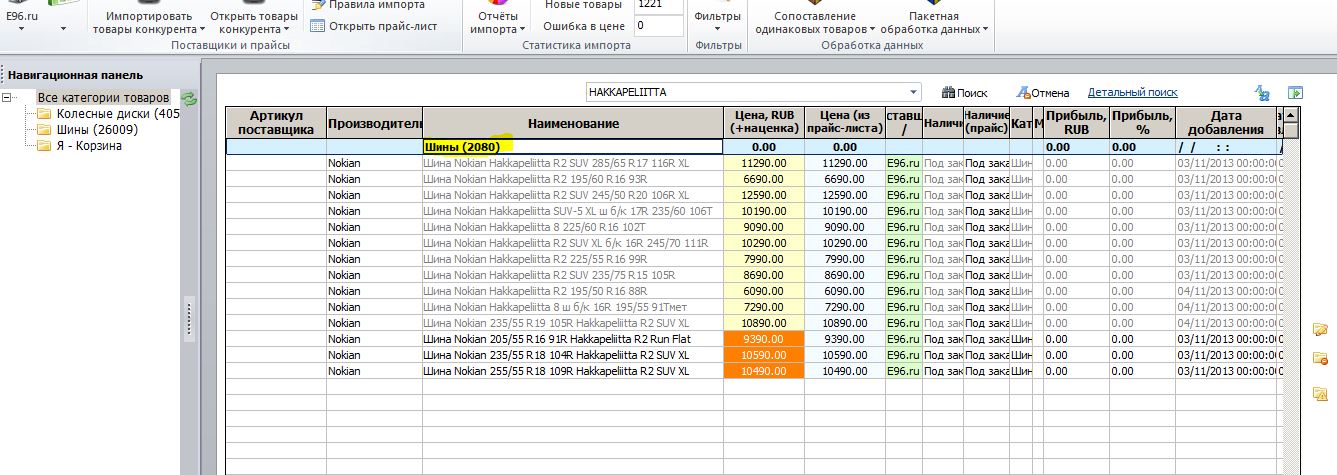This screenshot has width=1337, height=475.
Task: Click folder icon of Колесные диски category
Action: (44, 113)
